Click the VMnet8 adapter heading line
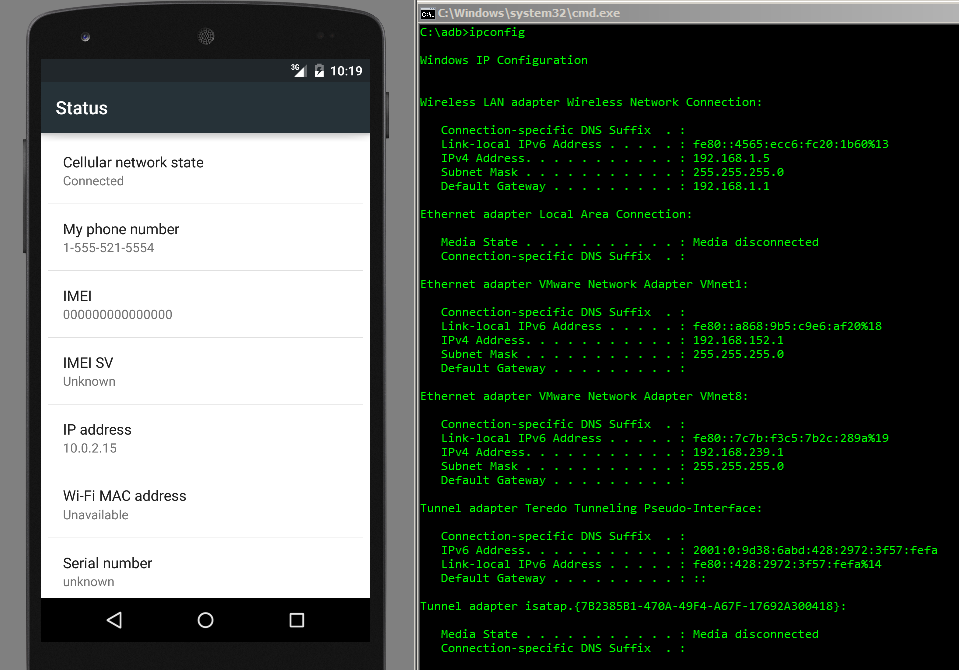Image resolution: width=959 pixels, height=670 pixels. (x=584, y=396)
